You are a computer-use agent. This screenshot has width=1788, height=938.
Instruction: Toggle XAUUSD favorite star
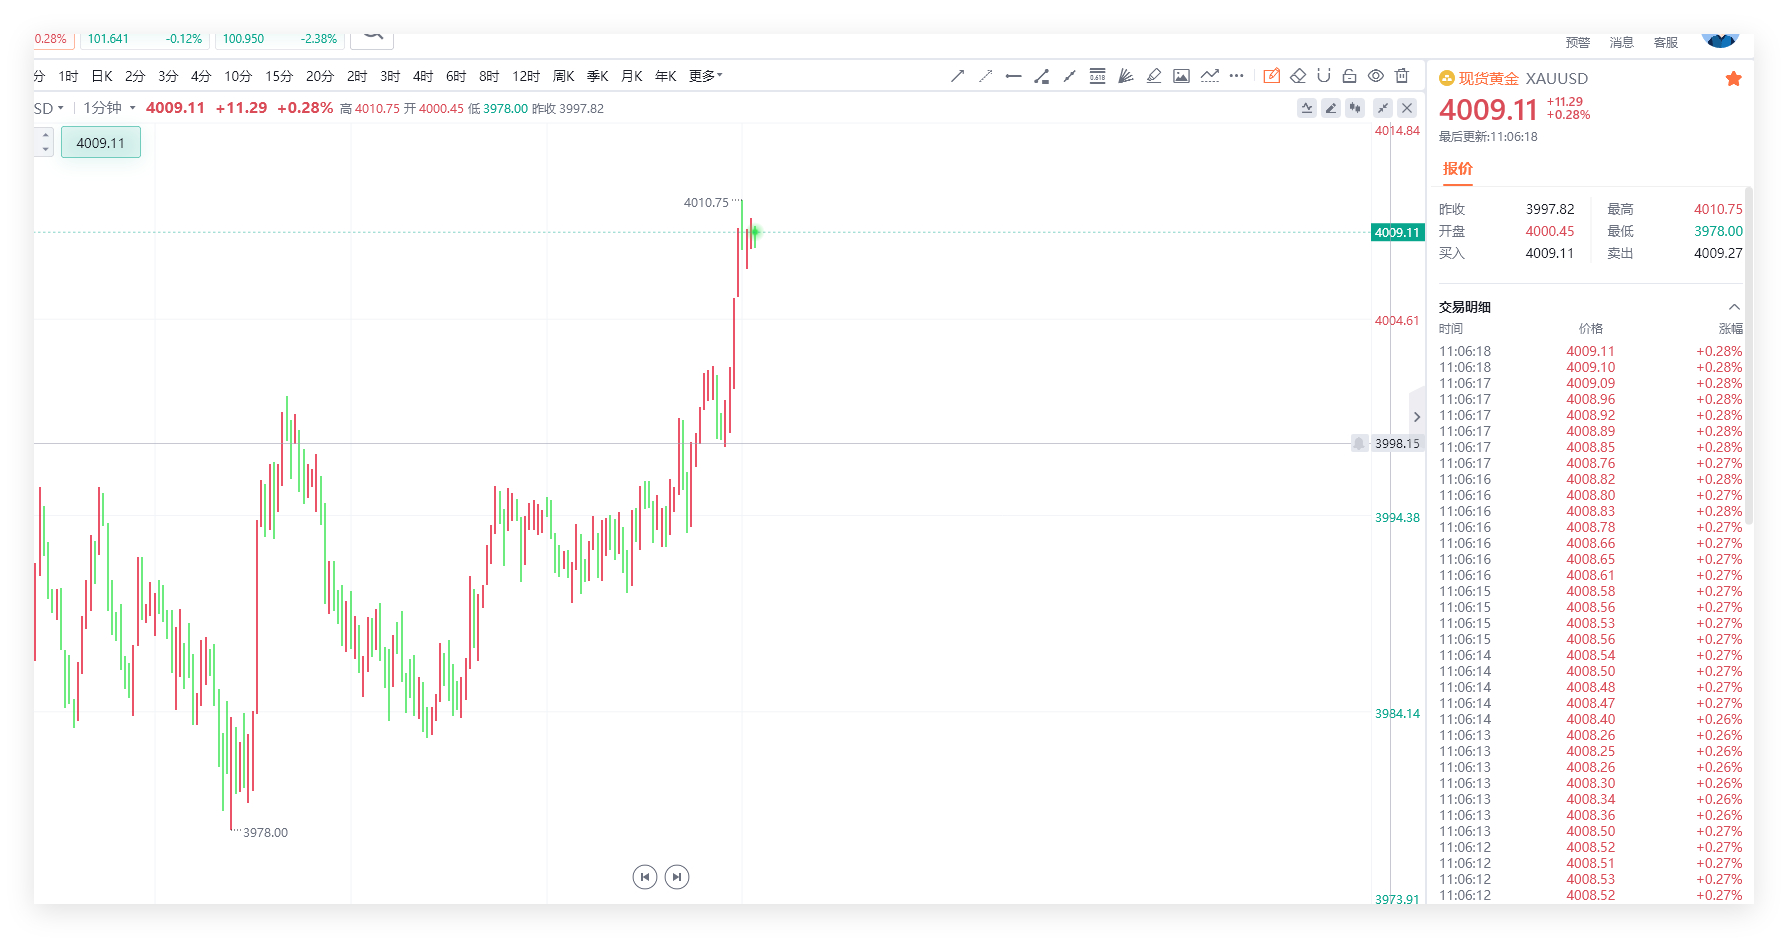pyautogui.click(x=1733, y=79)
